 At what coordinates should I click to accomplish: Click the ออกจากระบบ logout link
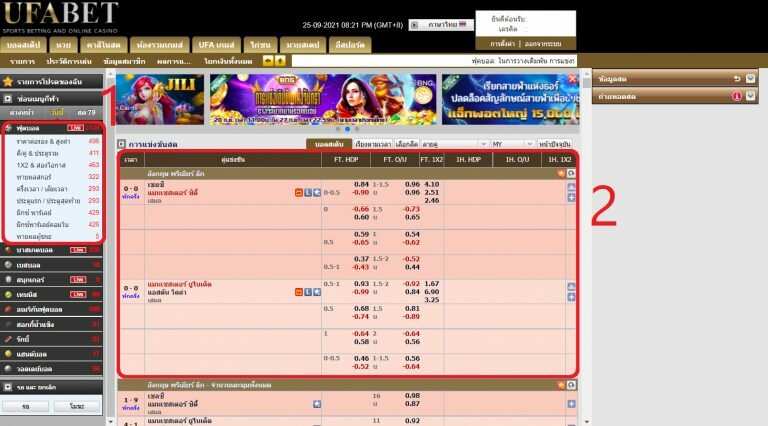543,44
